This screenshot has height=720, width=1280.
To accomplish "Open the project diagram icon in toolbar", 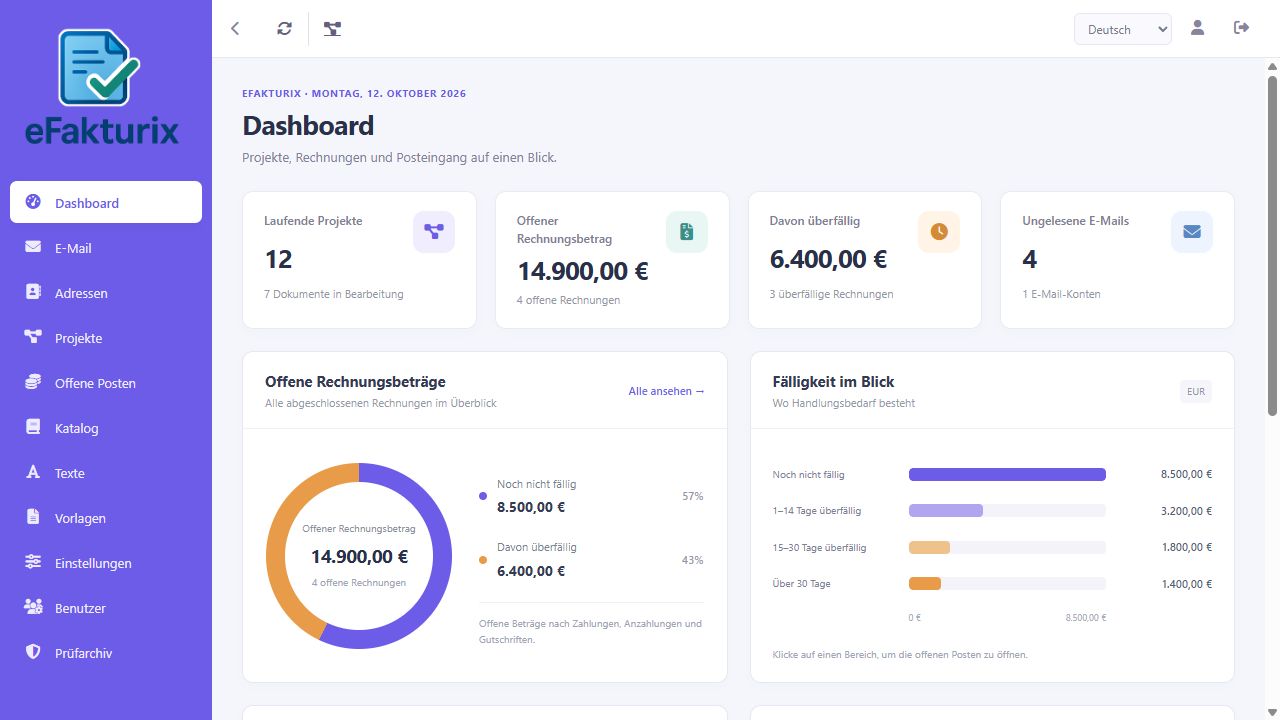I will (x=332, y=29).
